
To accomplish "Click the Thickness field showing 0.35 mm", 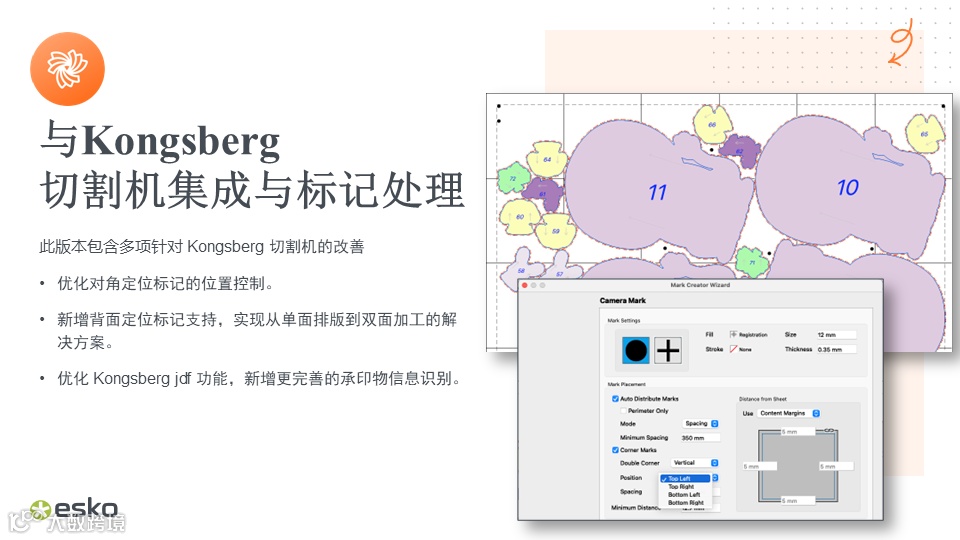I will (x=836, y=350).
